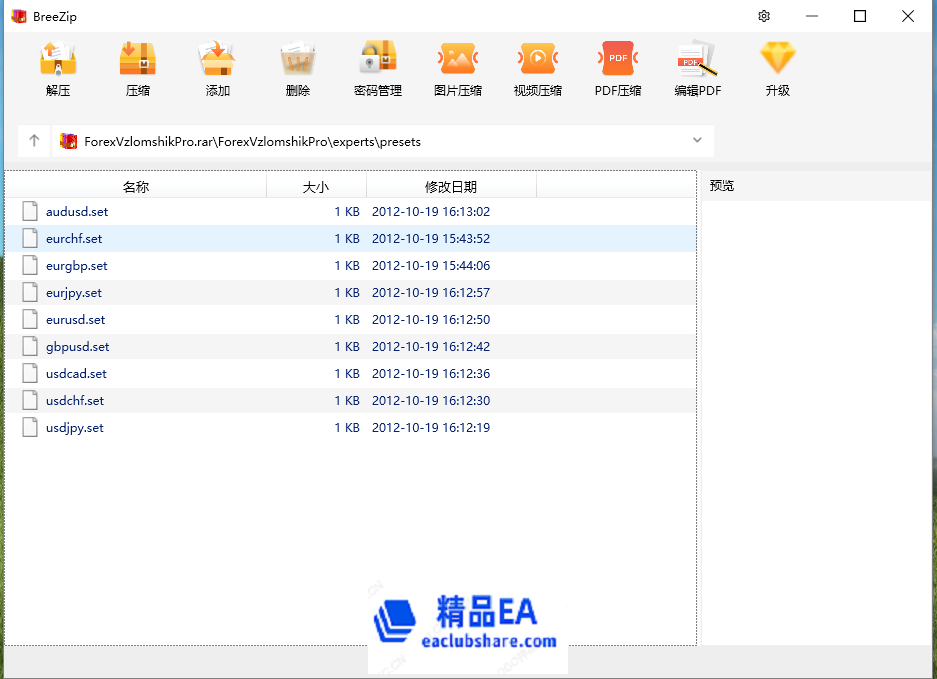
Task: Click the 图片压缩 image compression icon
Action: point(457,68)
